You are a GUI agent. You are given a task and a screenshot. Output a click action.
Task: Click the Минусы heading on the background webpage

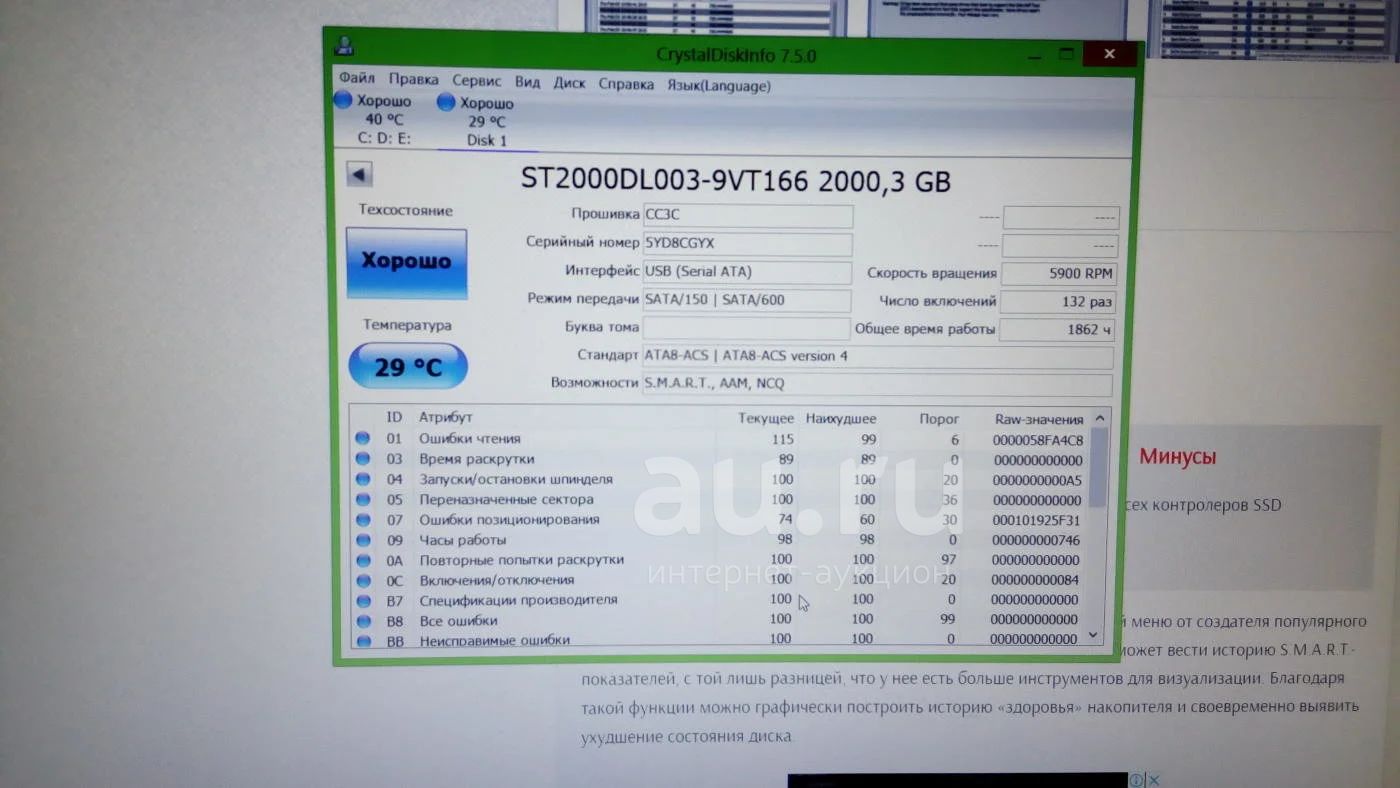click(1178, 457)
